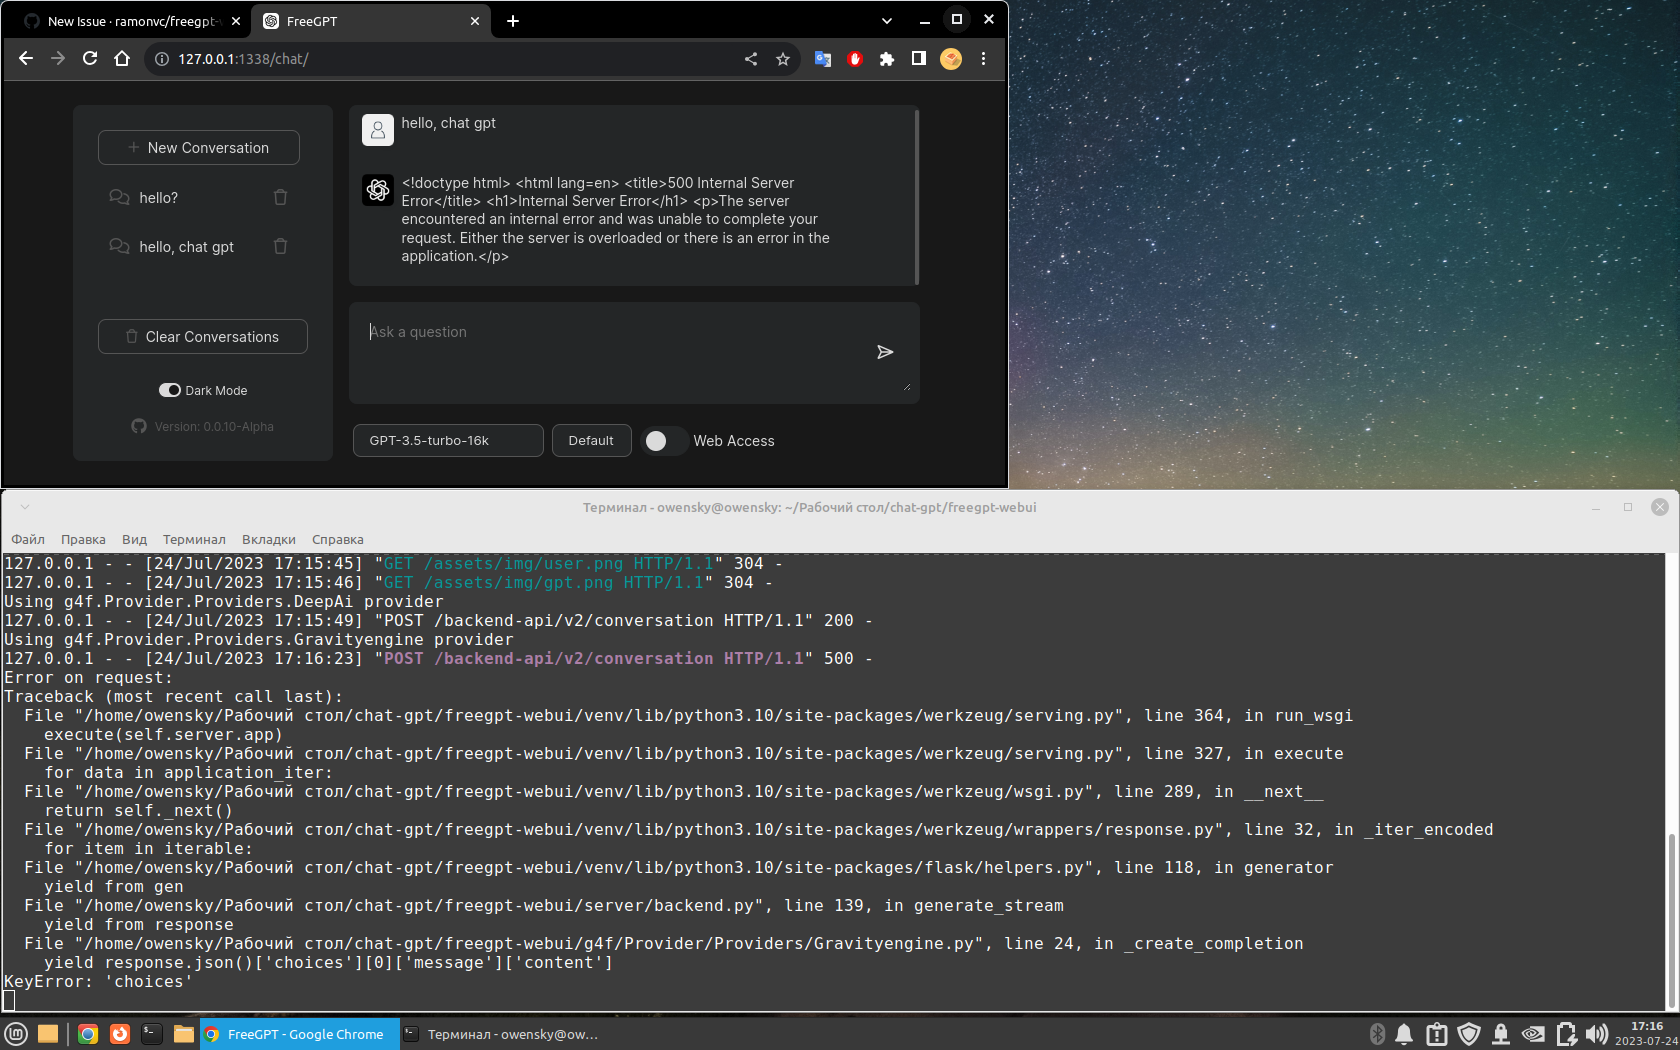
Task: Open the Chrome home page button
Action: click(122, 59)
